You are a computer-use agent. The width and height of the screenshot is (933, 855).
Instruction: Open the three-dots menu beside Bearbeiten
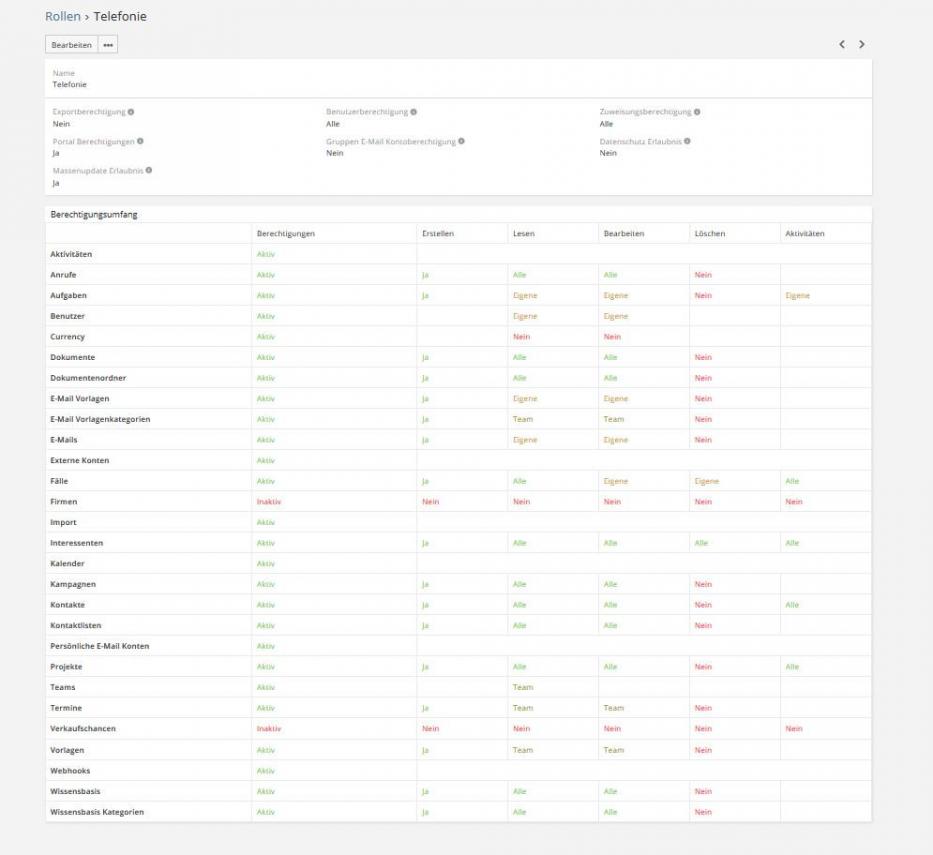(107, 45)
